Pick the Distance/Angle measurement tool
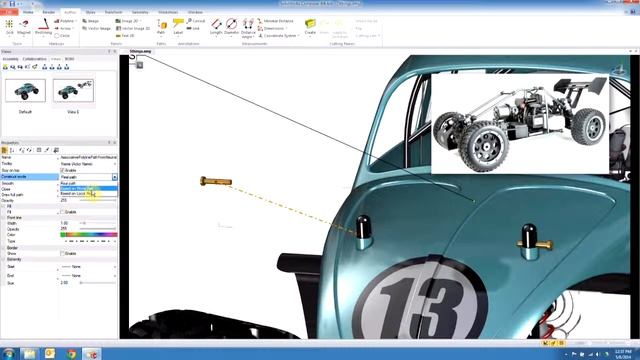This screenshot has width=640, height=360. (248, 28)
